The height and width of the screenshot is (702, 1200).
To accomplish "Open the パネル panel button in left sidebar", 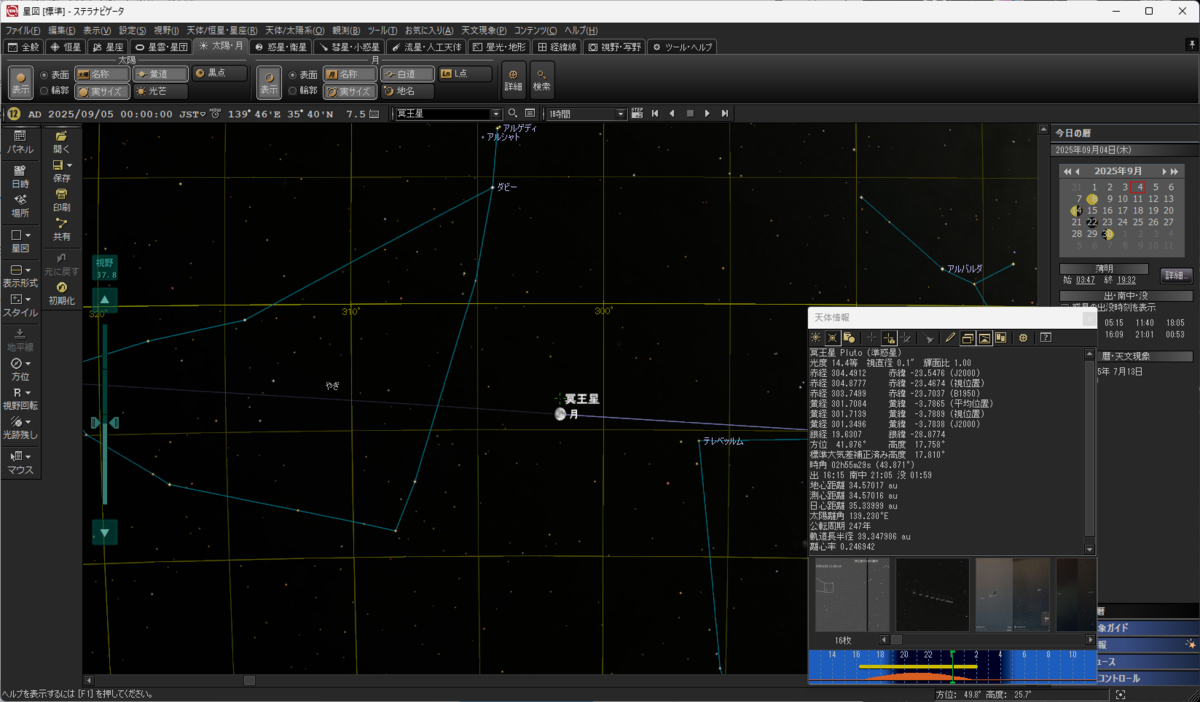I will pos(20,142).
